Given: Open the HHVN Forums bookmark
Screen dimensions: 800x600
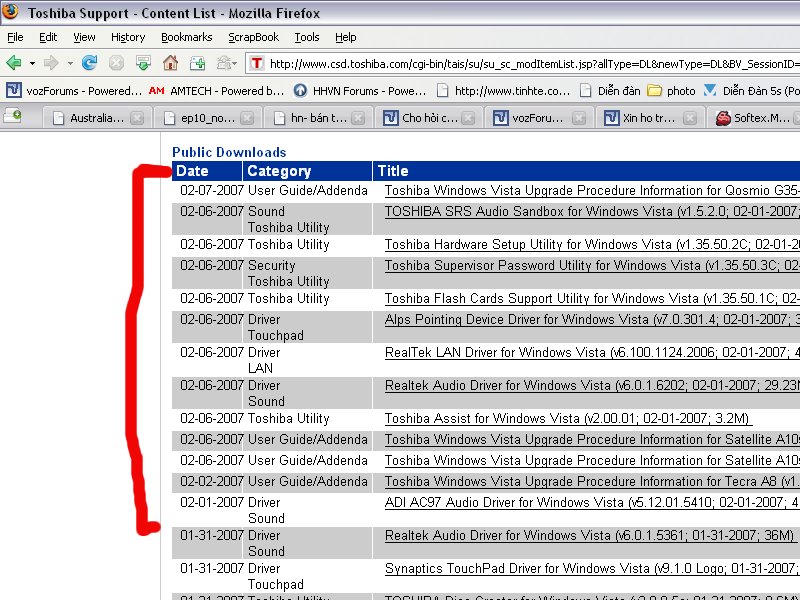Looking at the screenshot, I should pos(360,91).
